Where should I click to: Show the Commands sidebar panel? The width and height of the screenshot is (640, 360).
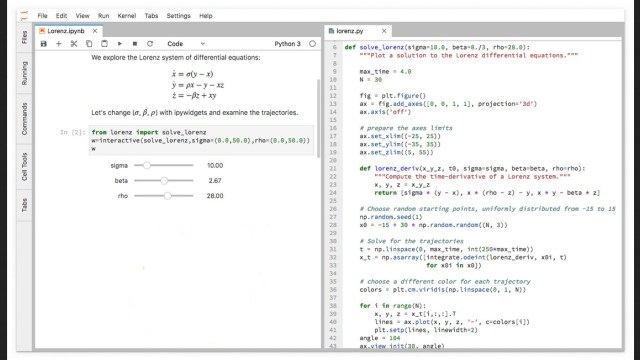[x=24, y=118]
